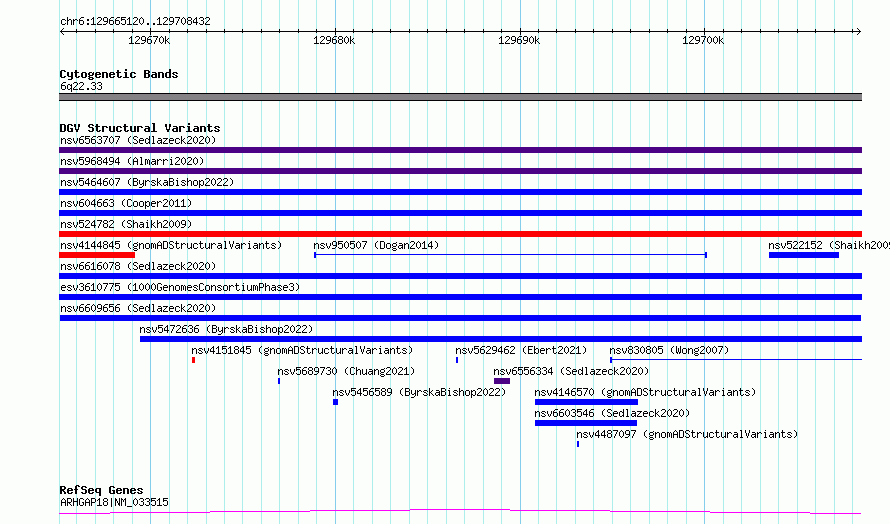Image resolution: width=890 pixels, height=524 pixels.
Task: Select the blue nsv6603546 variant bar
Action: tap(586, 423)
